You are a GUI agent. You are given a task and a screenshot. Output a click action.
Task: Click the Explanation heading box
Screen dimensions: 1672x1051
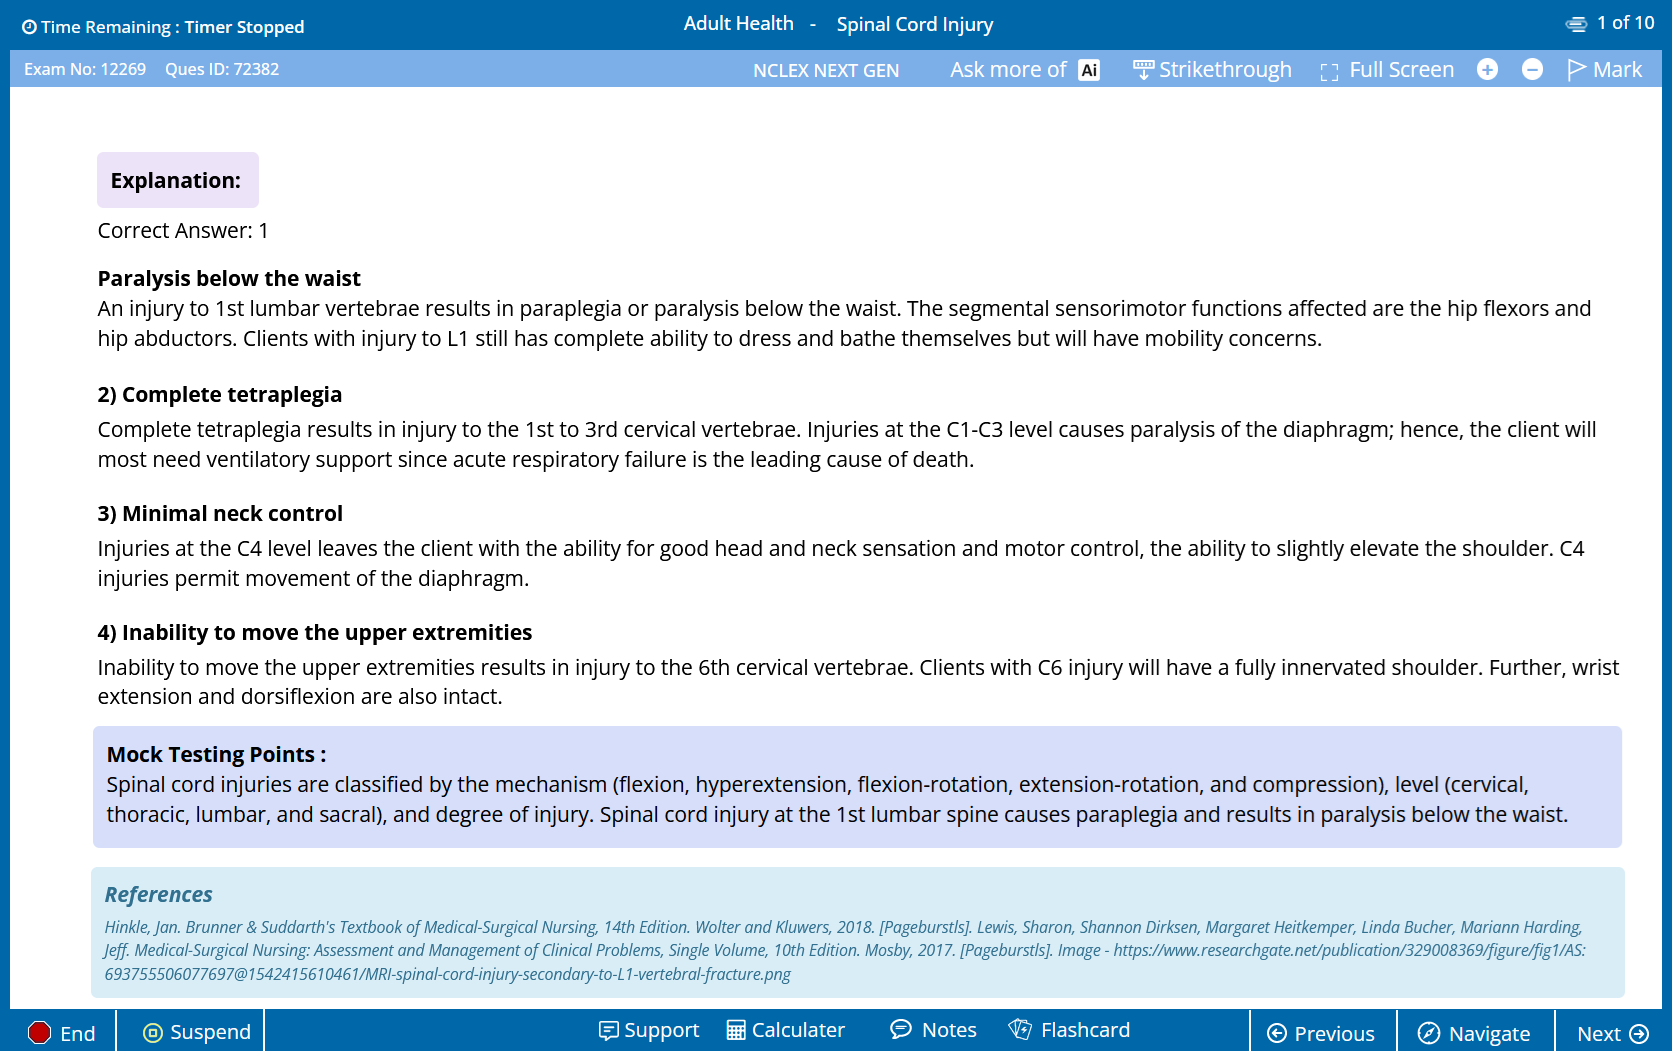(178, 180)
